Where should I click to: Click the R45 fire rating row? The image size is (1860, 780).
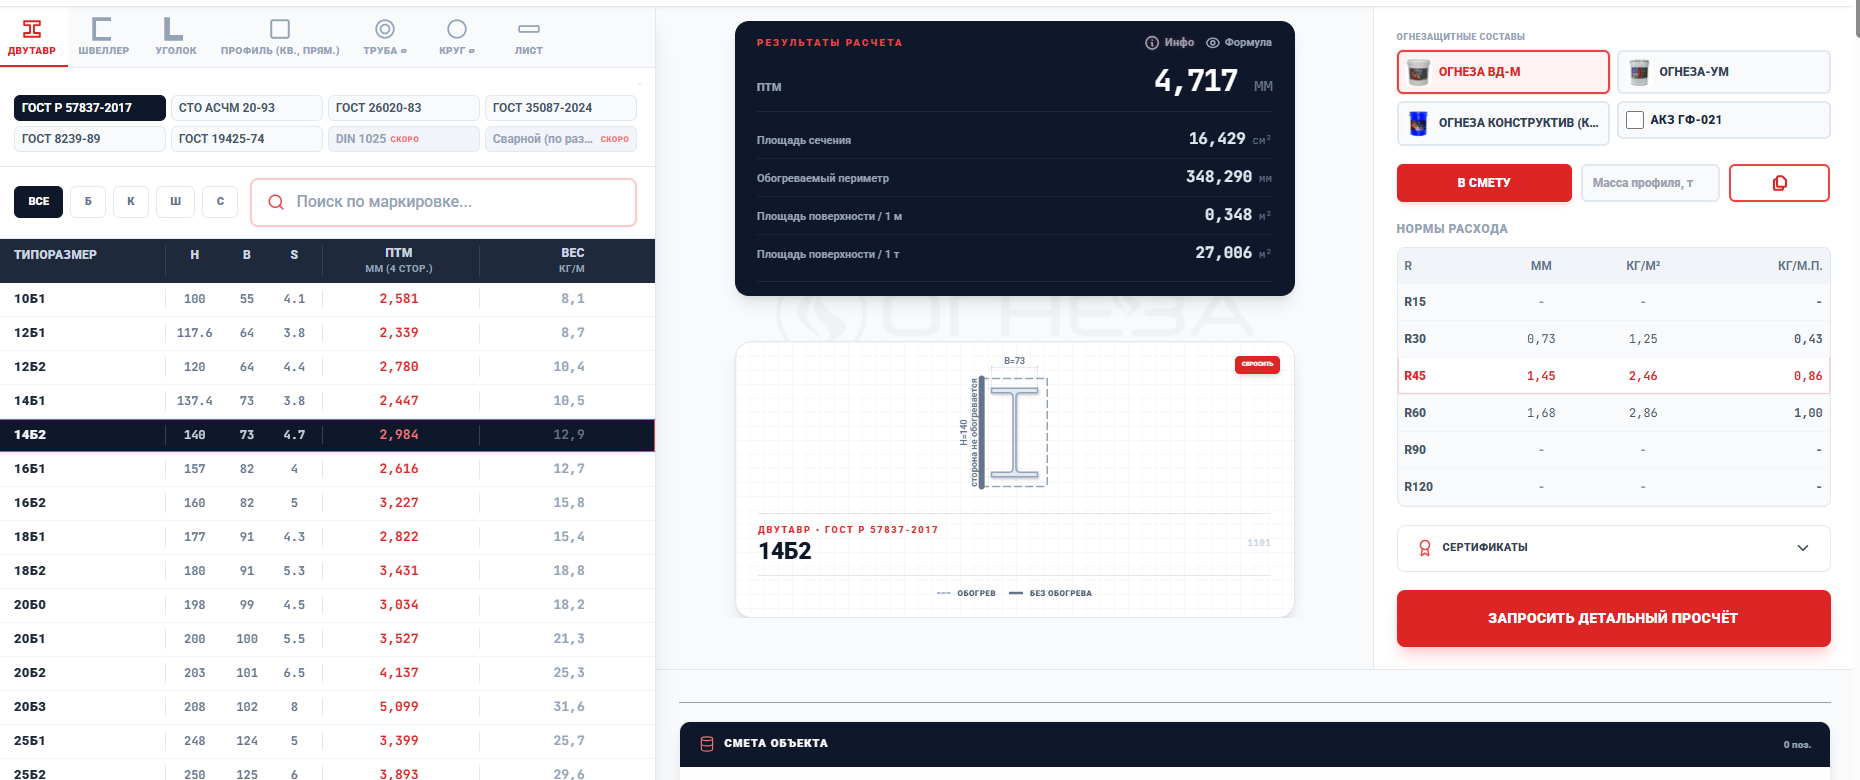coord(1613,376)
